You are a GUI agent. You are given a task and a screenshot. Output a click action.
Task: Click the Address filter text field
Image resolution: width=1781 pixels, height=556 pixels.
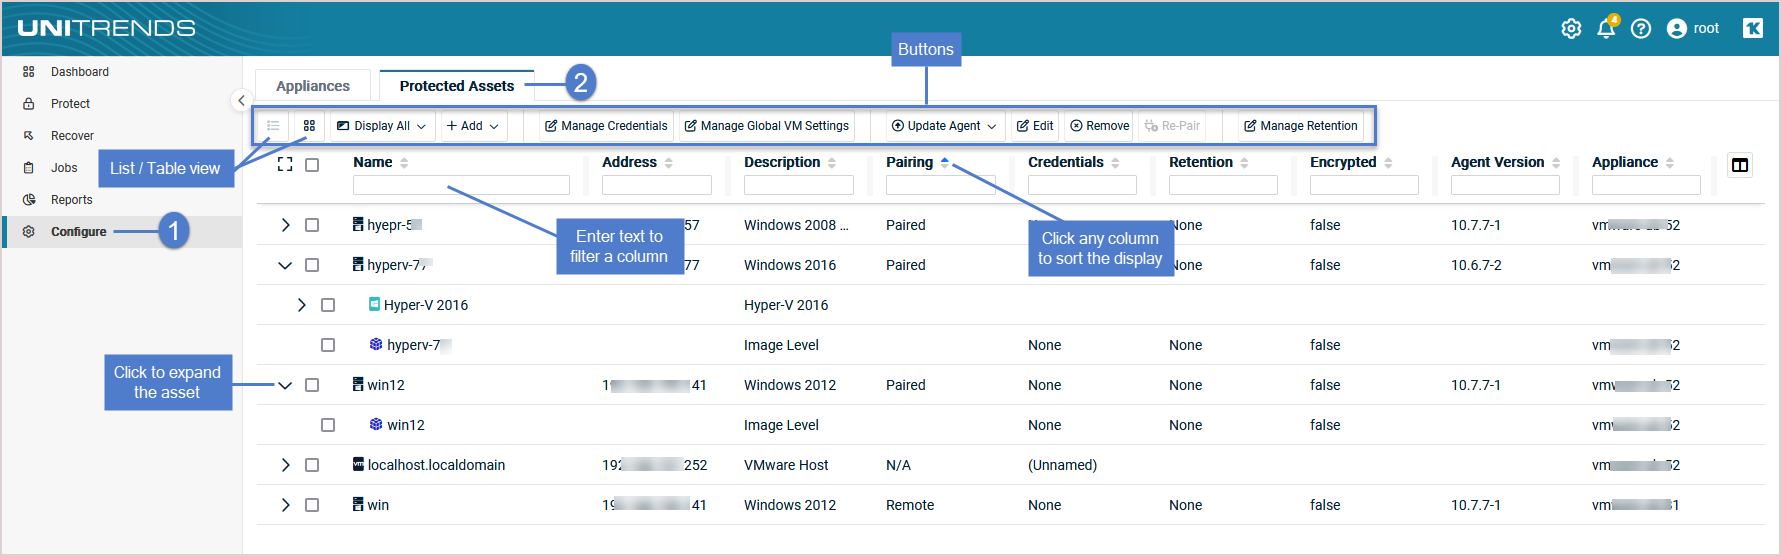(657, 185)
